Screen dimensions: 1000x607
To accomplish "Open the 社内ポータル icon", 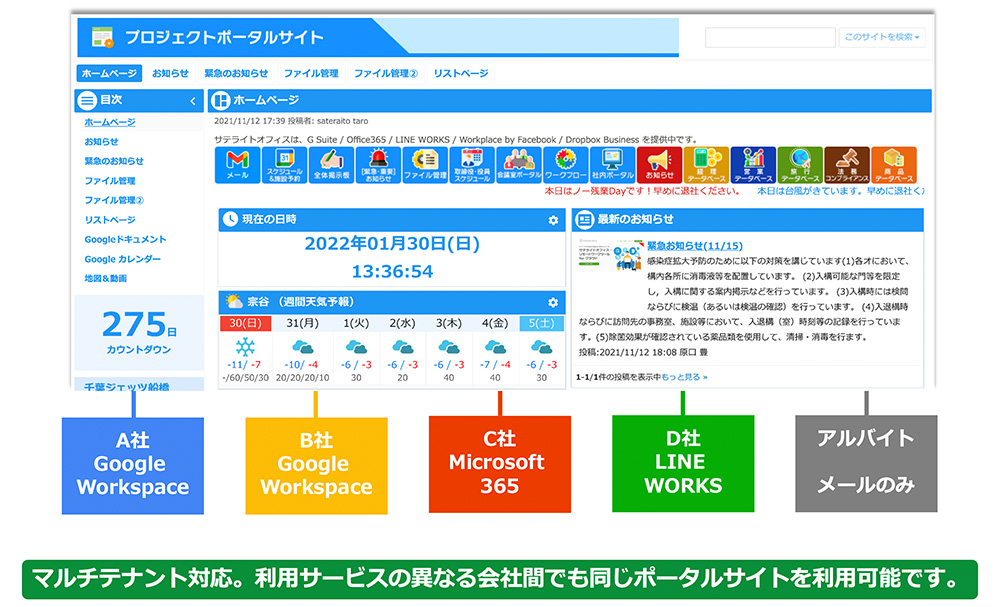I will (x=612, y=165).
